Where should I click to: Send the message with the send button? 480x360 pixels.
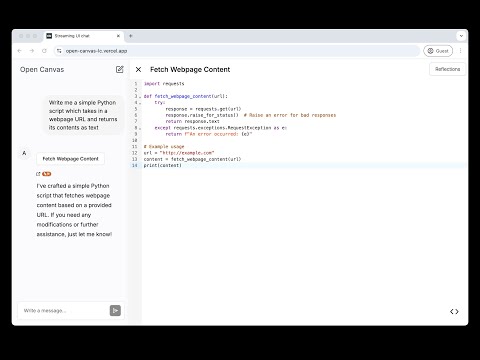[115, 311]
